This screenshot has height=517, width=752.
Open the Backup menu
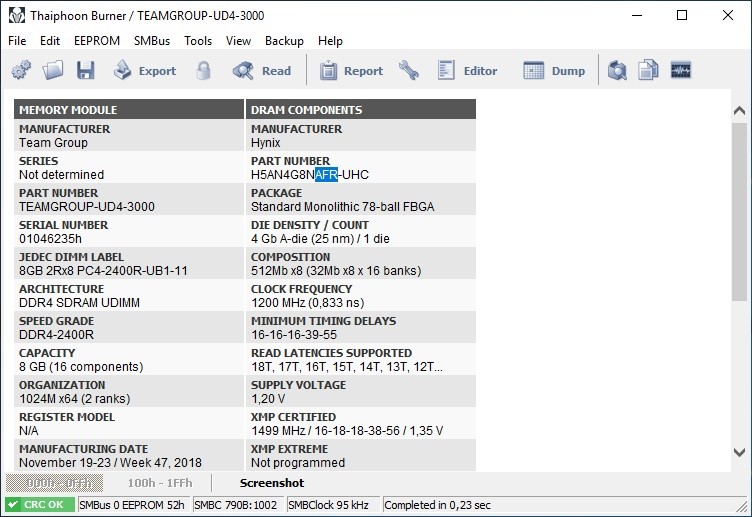point(284,41)
